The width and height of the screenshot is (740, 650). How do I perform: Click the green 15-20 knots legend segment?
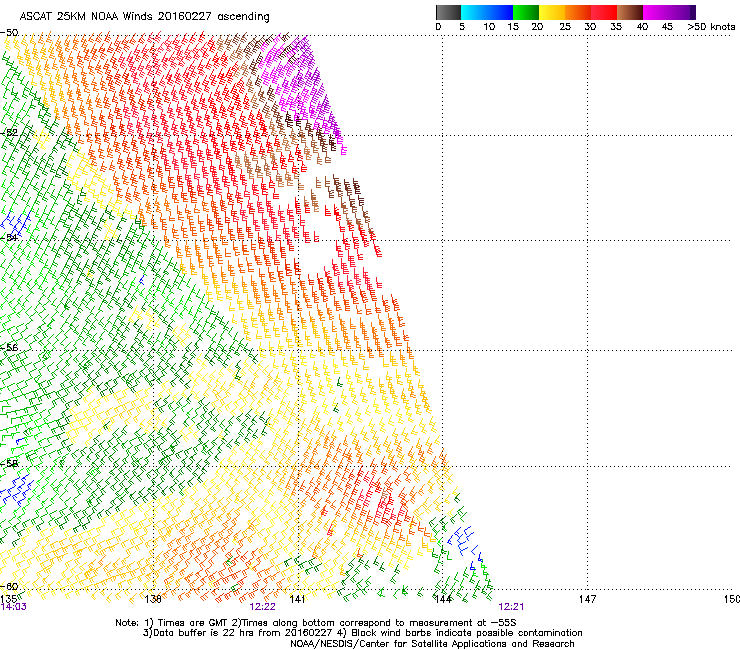(526, 12)
